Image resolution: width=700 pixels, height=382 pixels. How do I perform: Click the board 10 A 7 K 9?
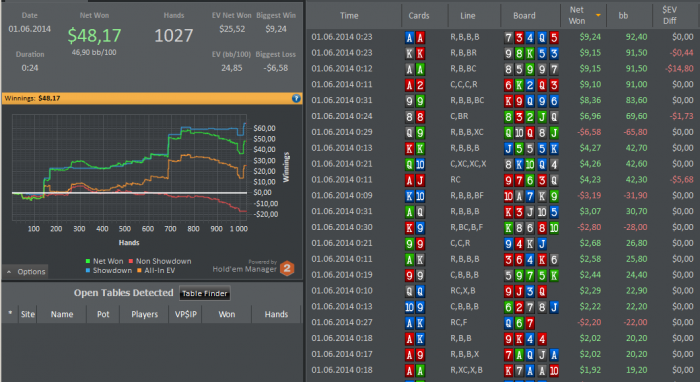[531, 196]
